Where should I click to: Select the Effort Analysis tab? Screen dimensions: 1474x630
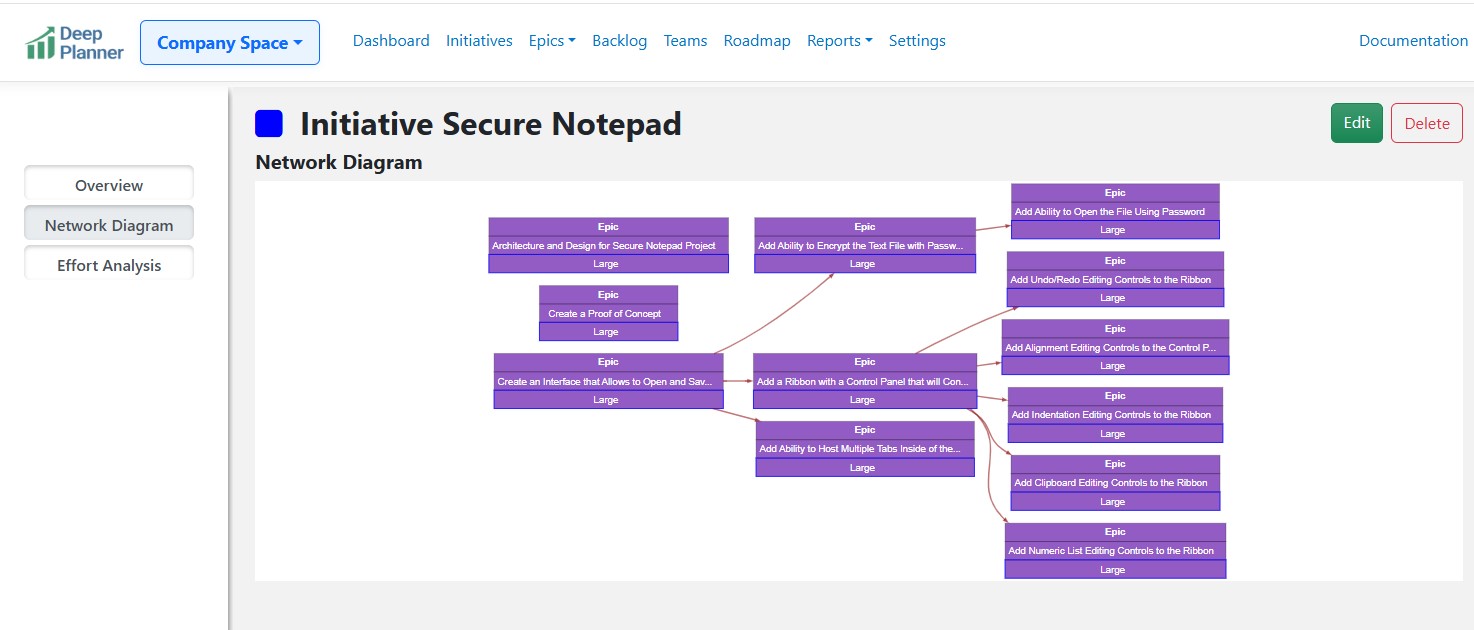[109, 265]
